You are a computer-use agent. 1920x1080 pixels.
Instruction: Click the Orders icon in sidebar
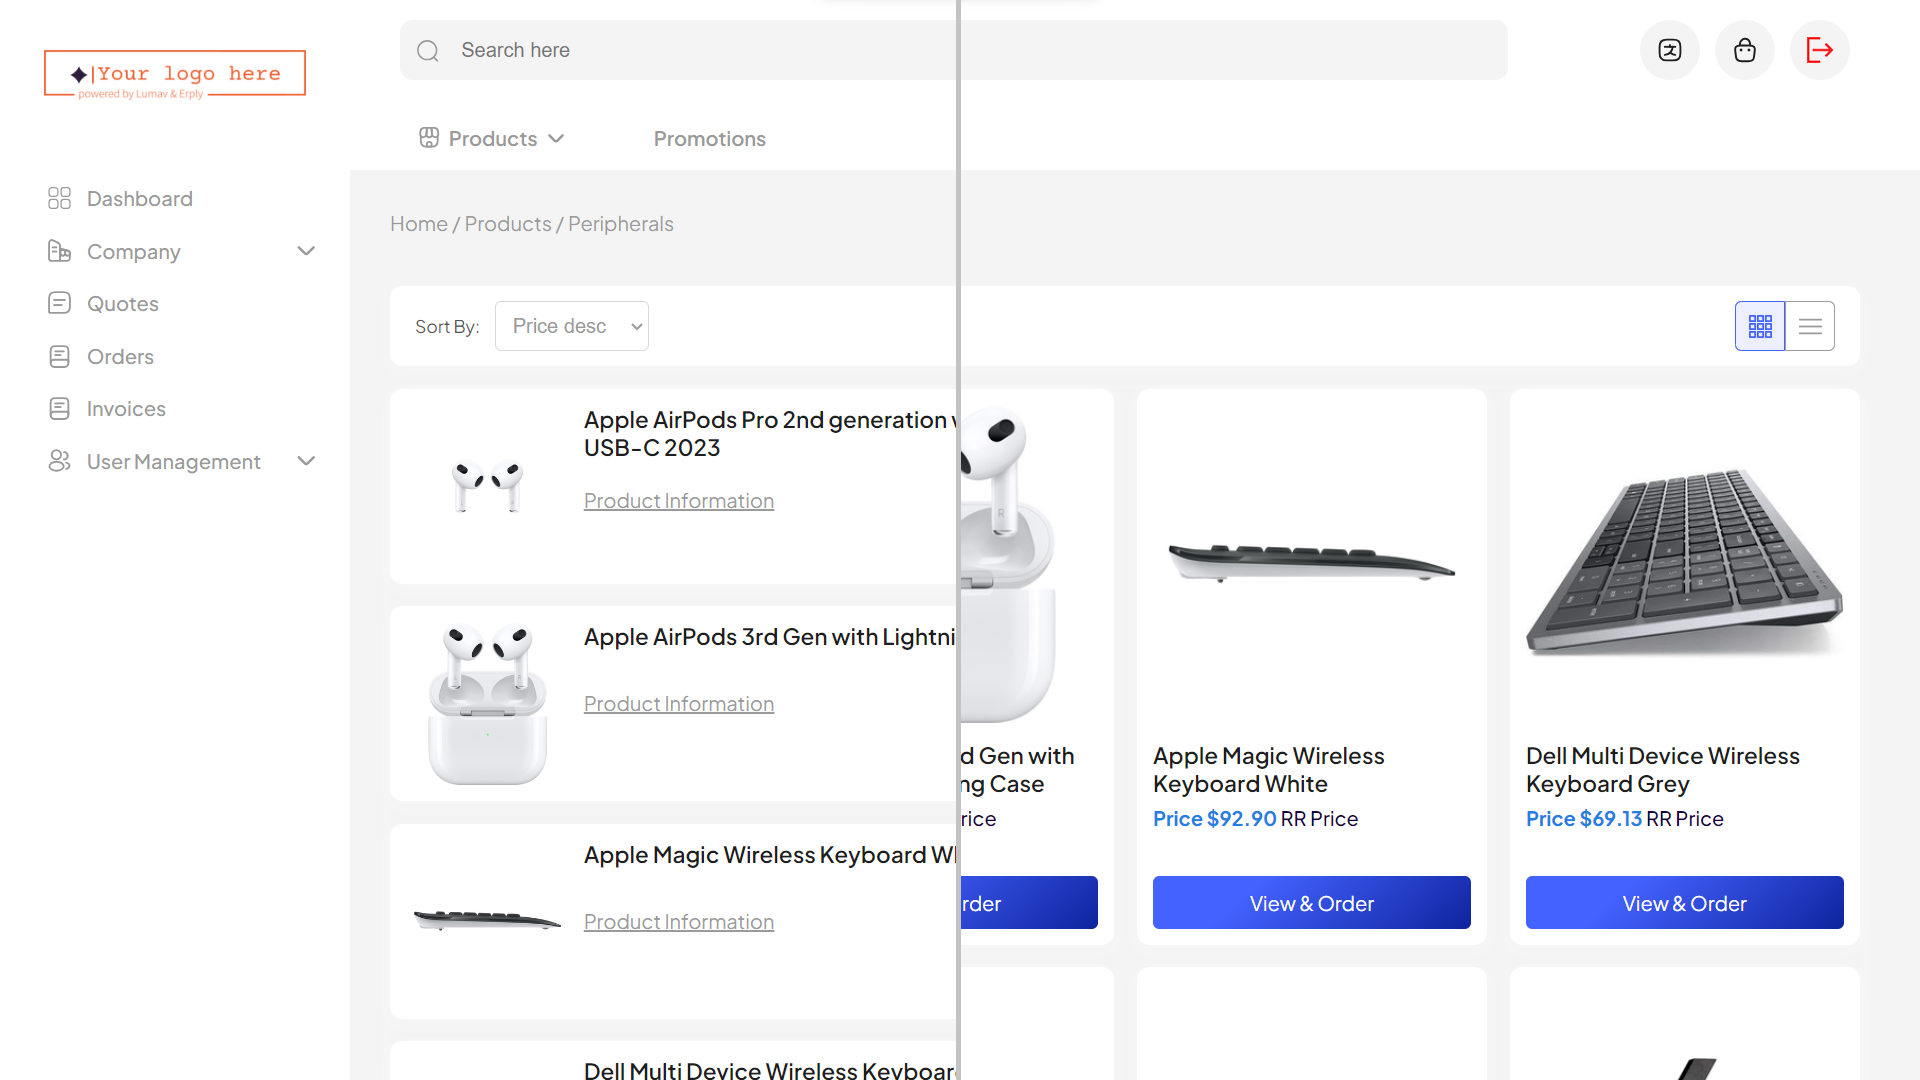click(x=59, y=356)
